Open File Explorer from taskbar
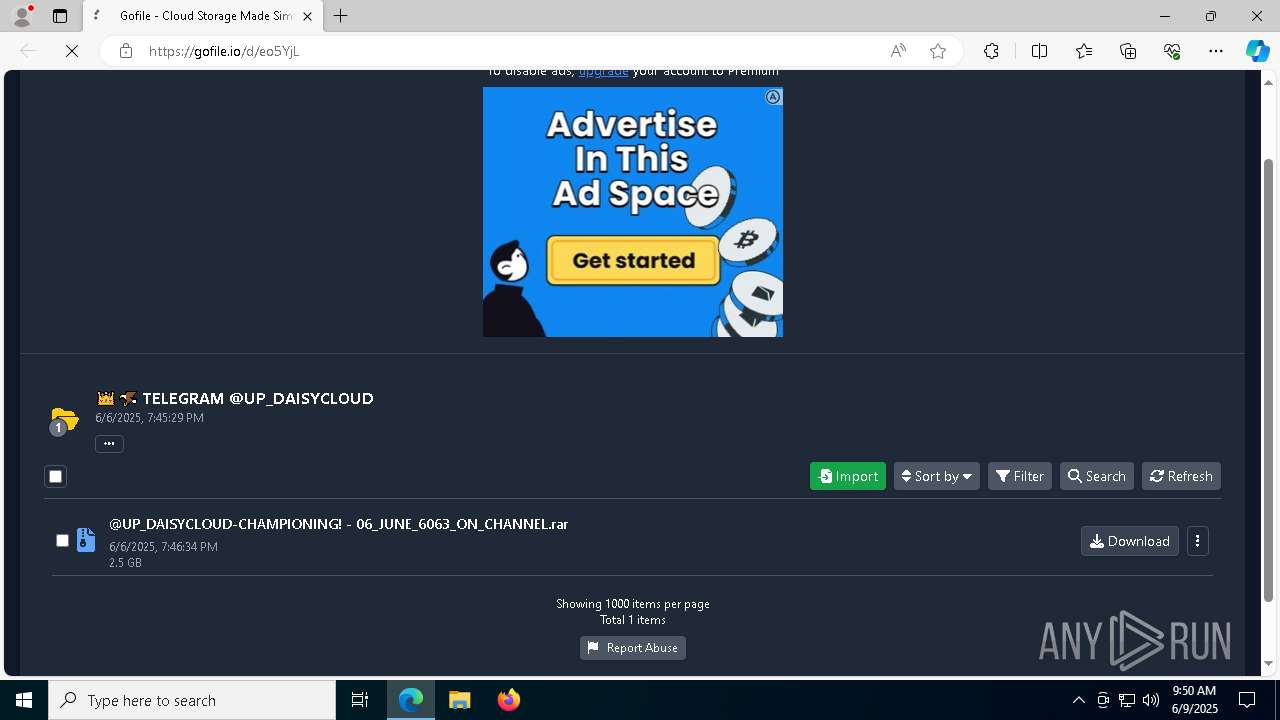The width and height of the screenshot is (1280, 720). tap(460, 700)
